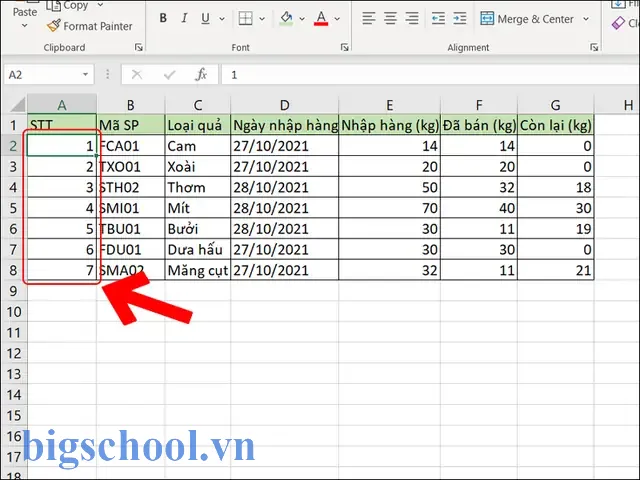The height and width of the screenshot is (480, 640).
Task: Select column G header
Action: (556, 105)
